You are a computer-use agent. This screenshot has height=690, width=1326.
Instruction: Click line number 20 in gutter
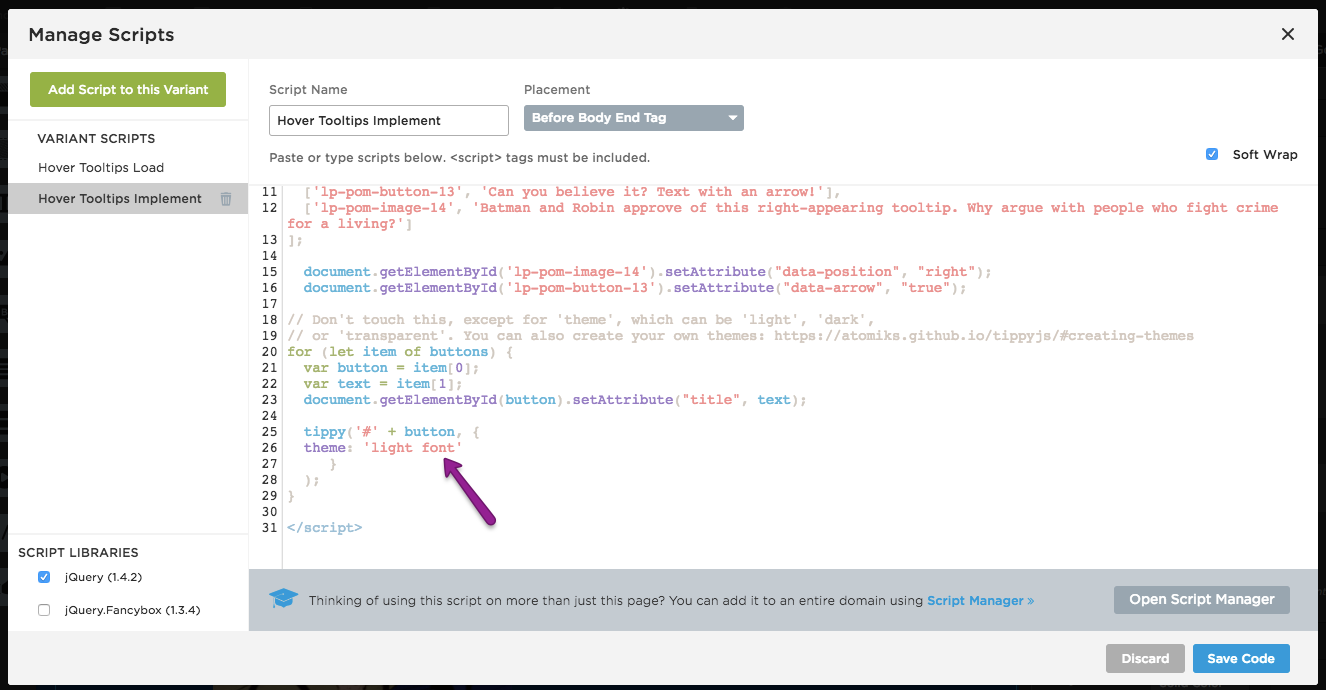click(x=268, y=352)
